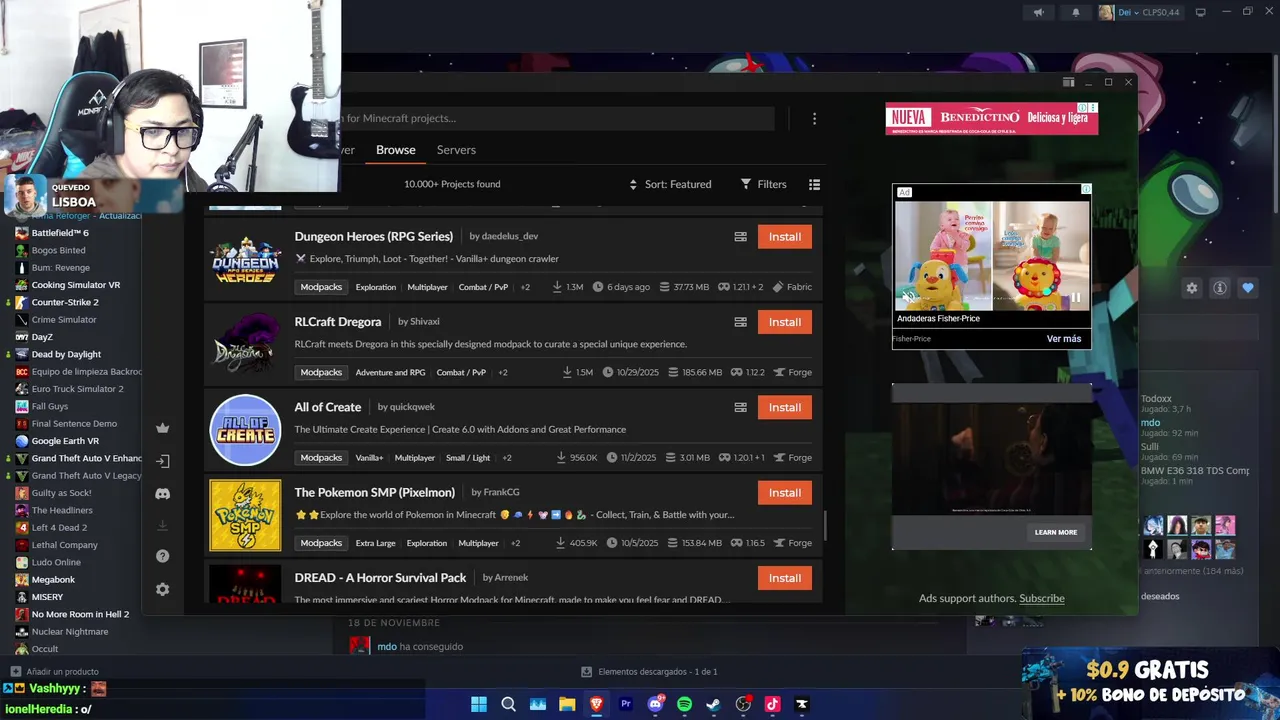Install The Pokemon SMP (Pixelmon)
This screenshot has height=720, width=1280.
[784, 492]
